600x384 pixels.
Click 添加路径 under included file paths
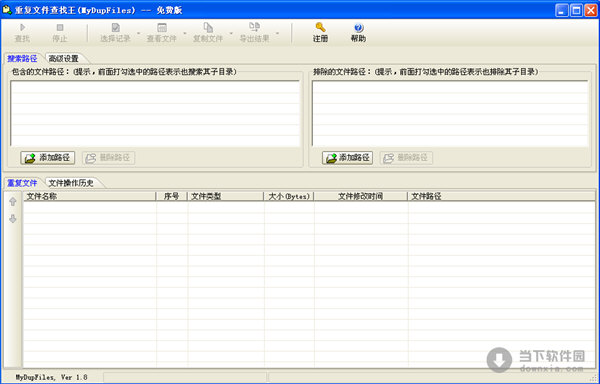47,158
